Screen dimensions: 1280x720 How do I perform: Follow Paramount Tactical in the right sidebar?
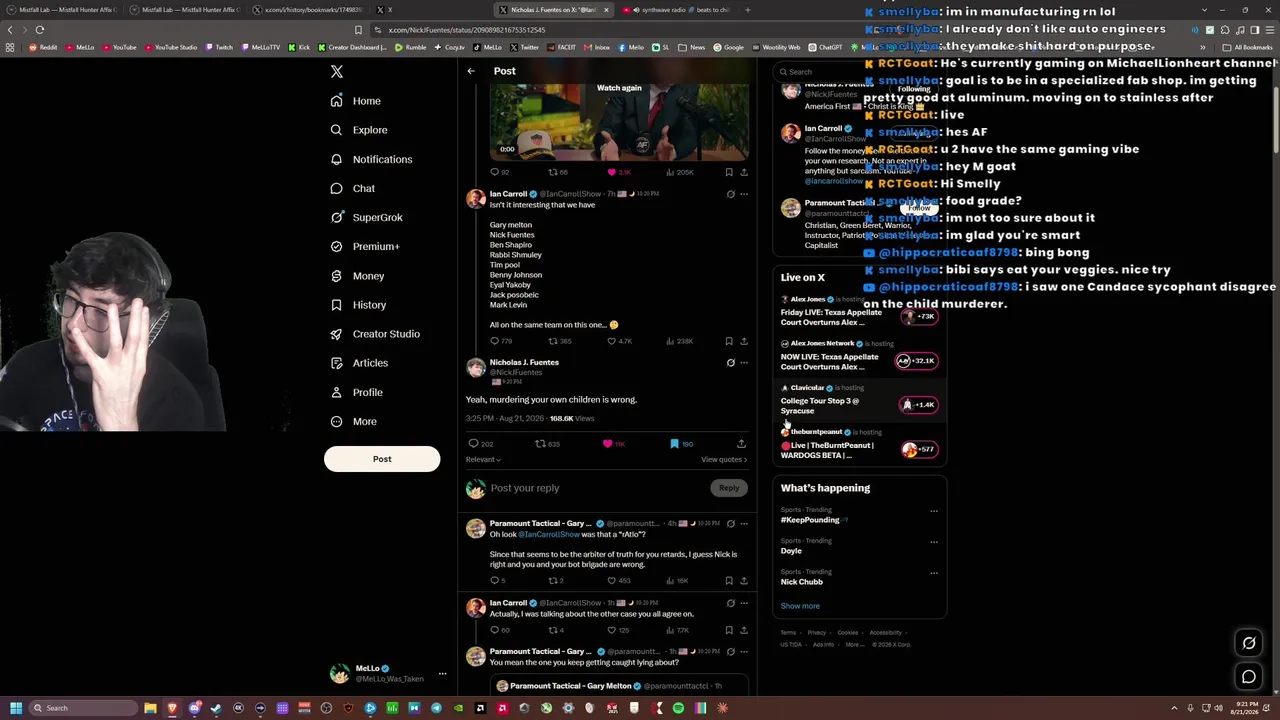pos(919,208)
